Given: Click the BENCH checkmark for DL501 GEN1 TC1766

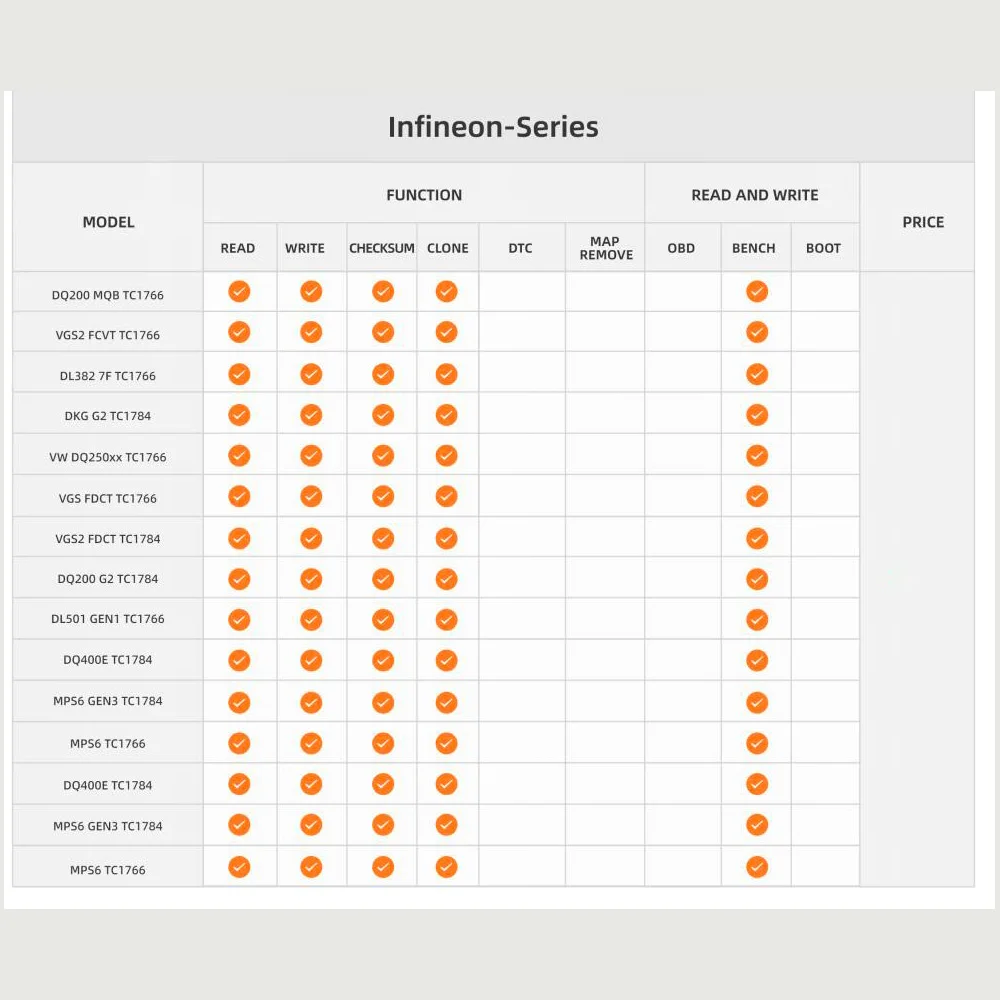Looking at the screenshot, I should click(757, 619).
